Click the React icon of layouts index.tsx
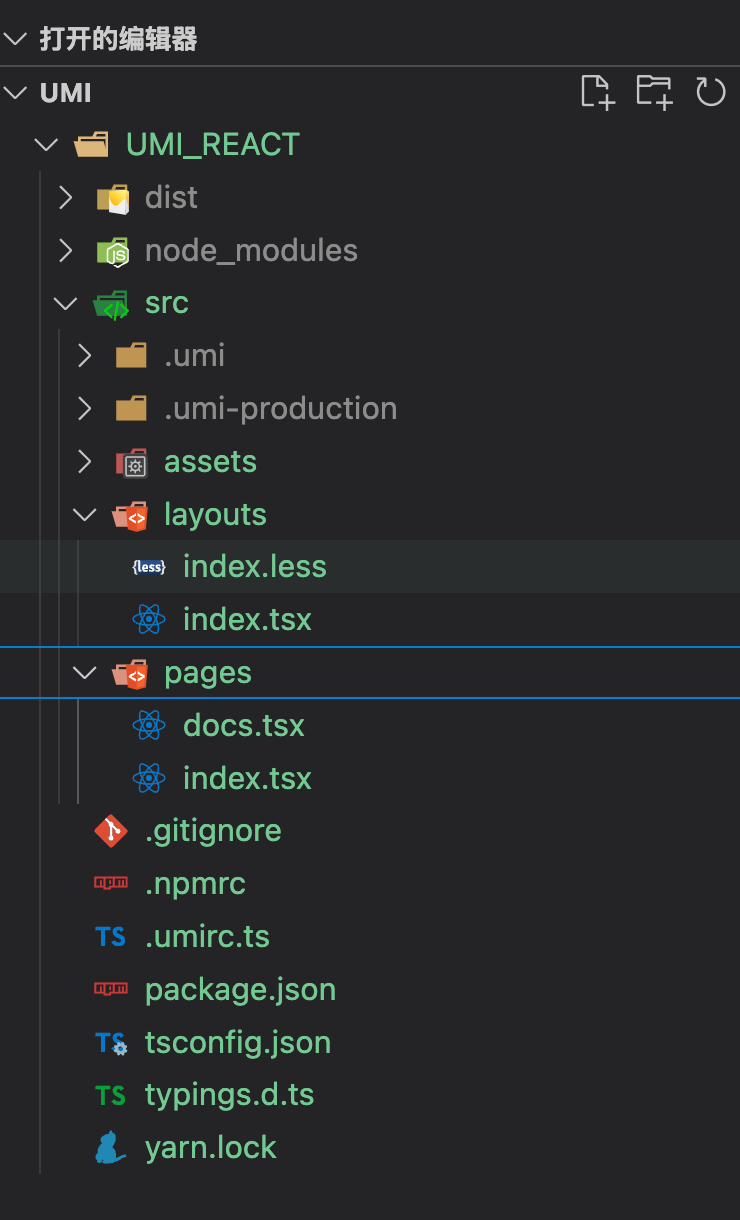This screenshot has height=1220, width=740. click(x=149, y=620)
